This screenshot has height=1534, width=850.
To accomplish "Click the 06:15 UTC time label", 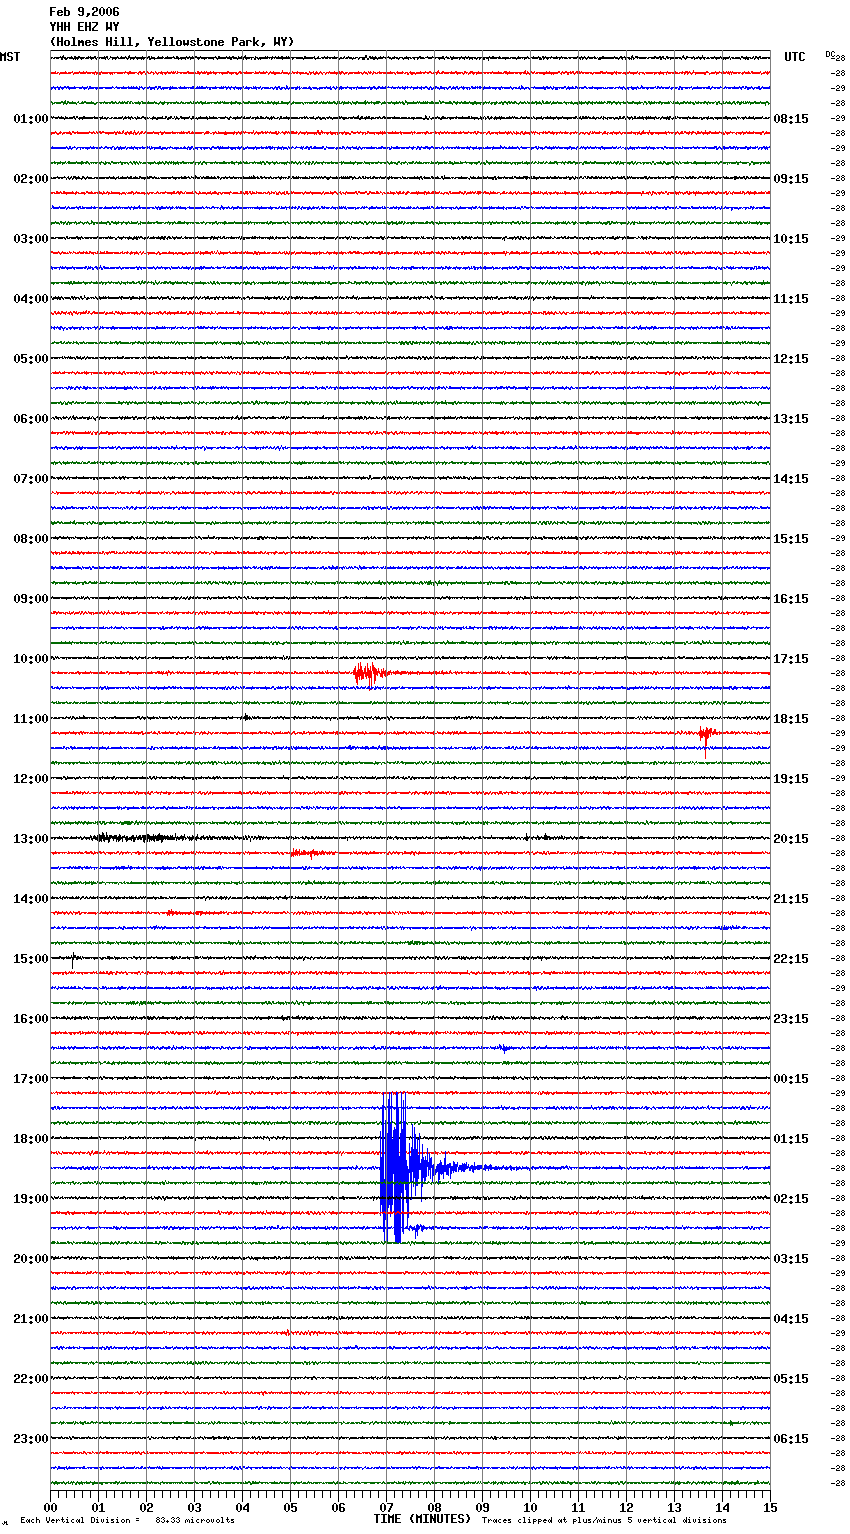I will pyautogui.click(x=791, y=1439).
